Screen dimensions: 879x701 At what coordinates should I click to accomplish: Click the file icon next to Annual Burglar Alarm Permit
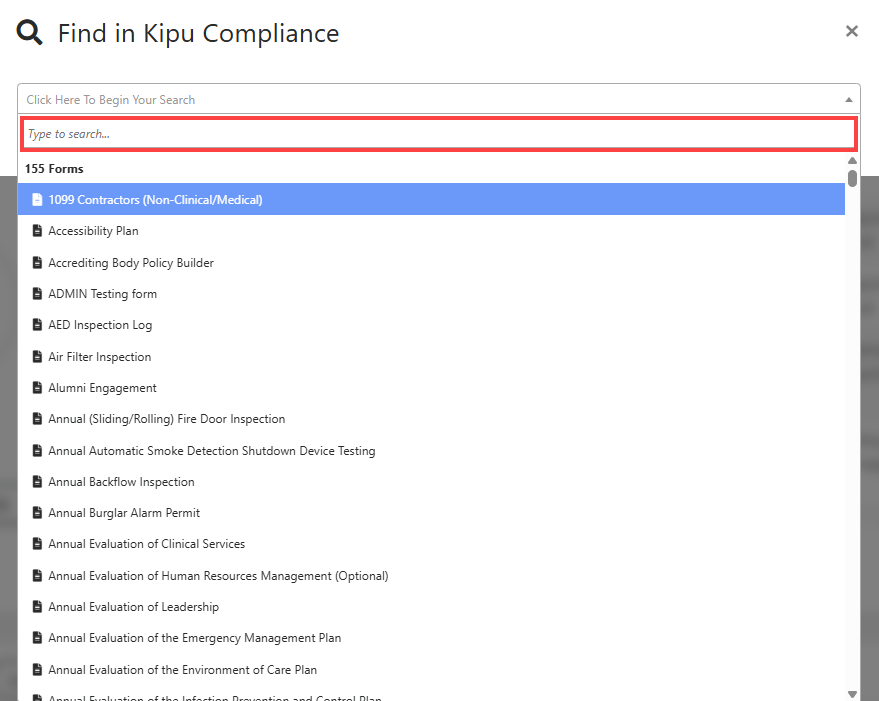pyautogui.click(x=37, y=512)
